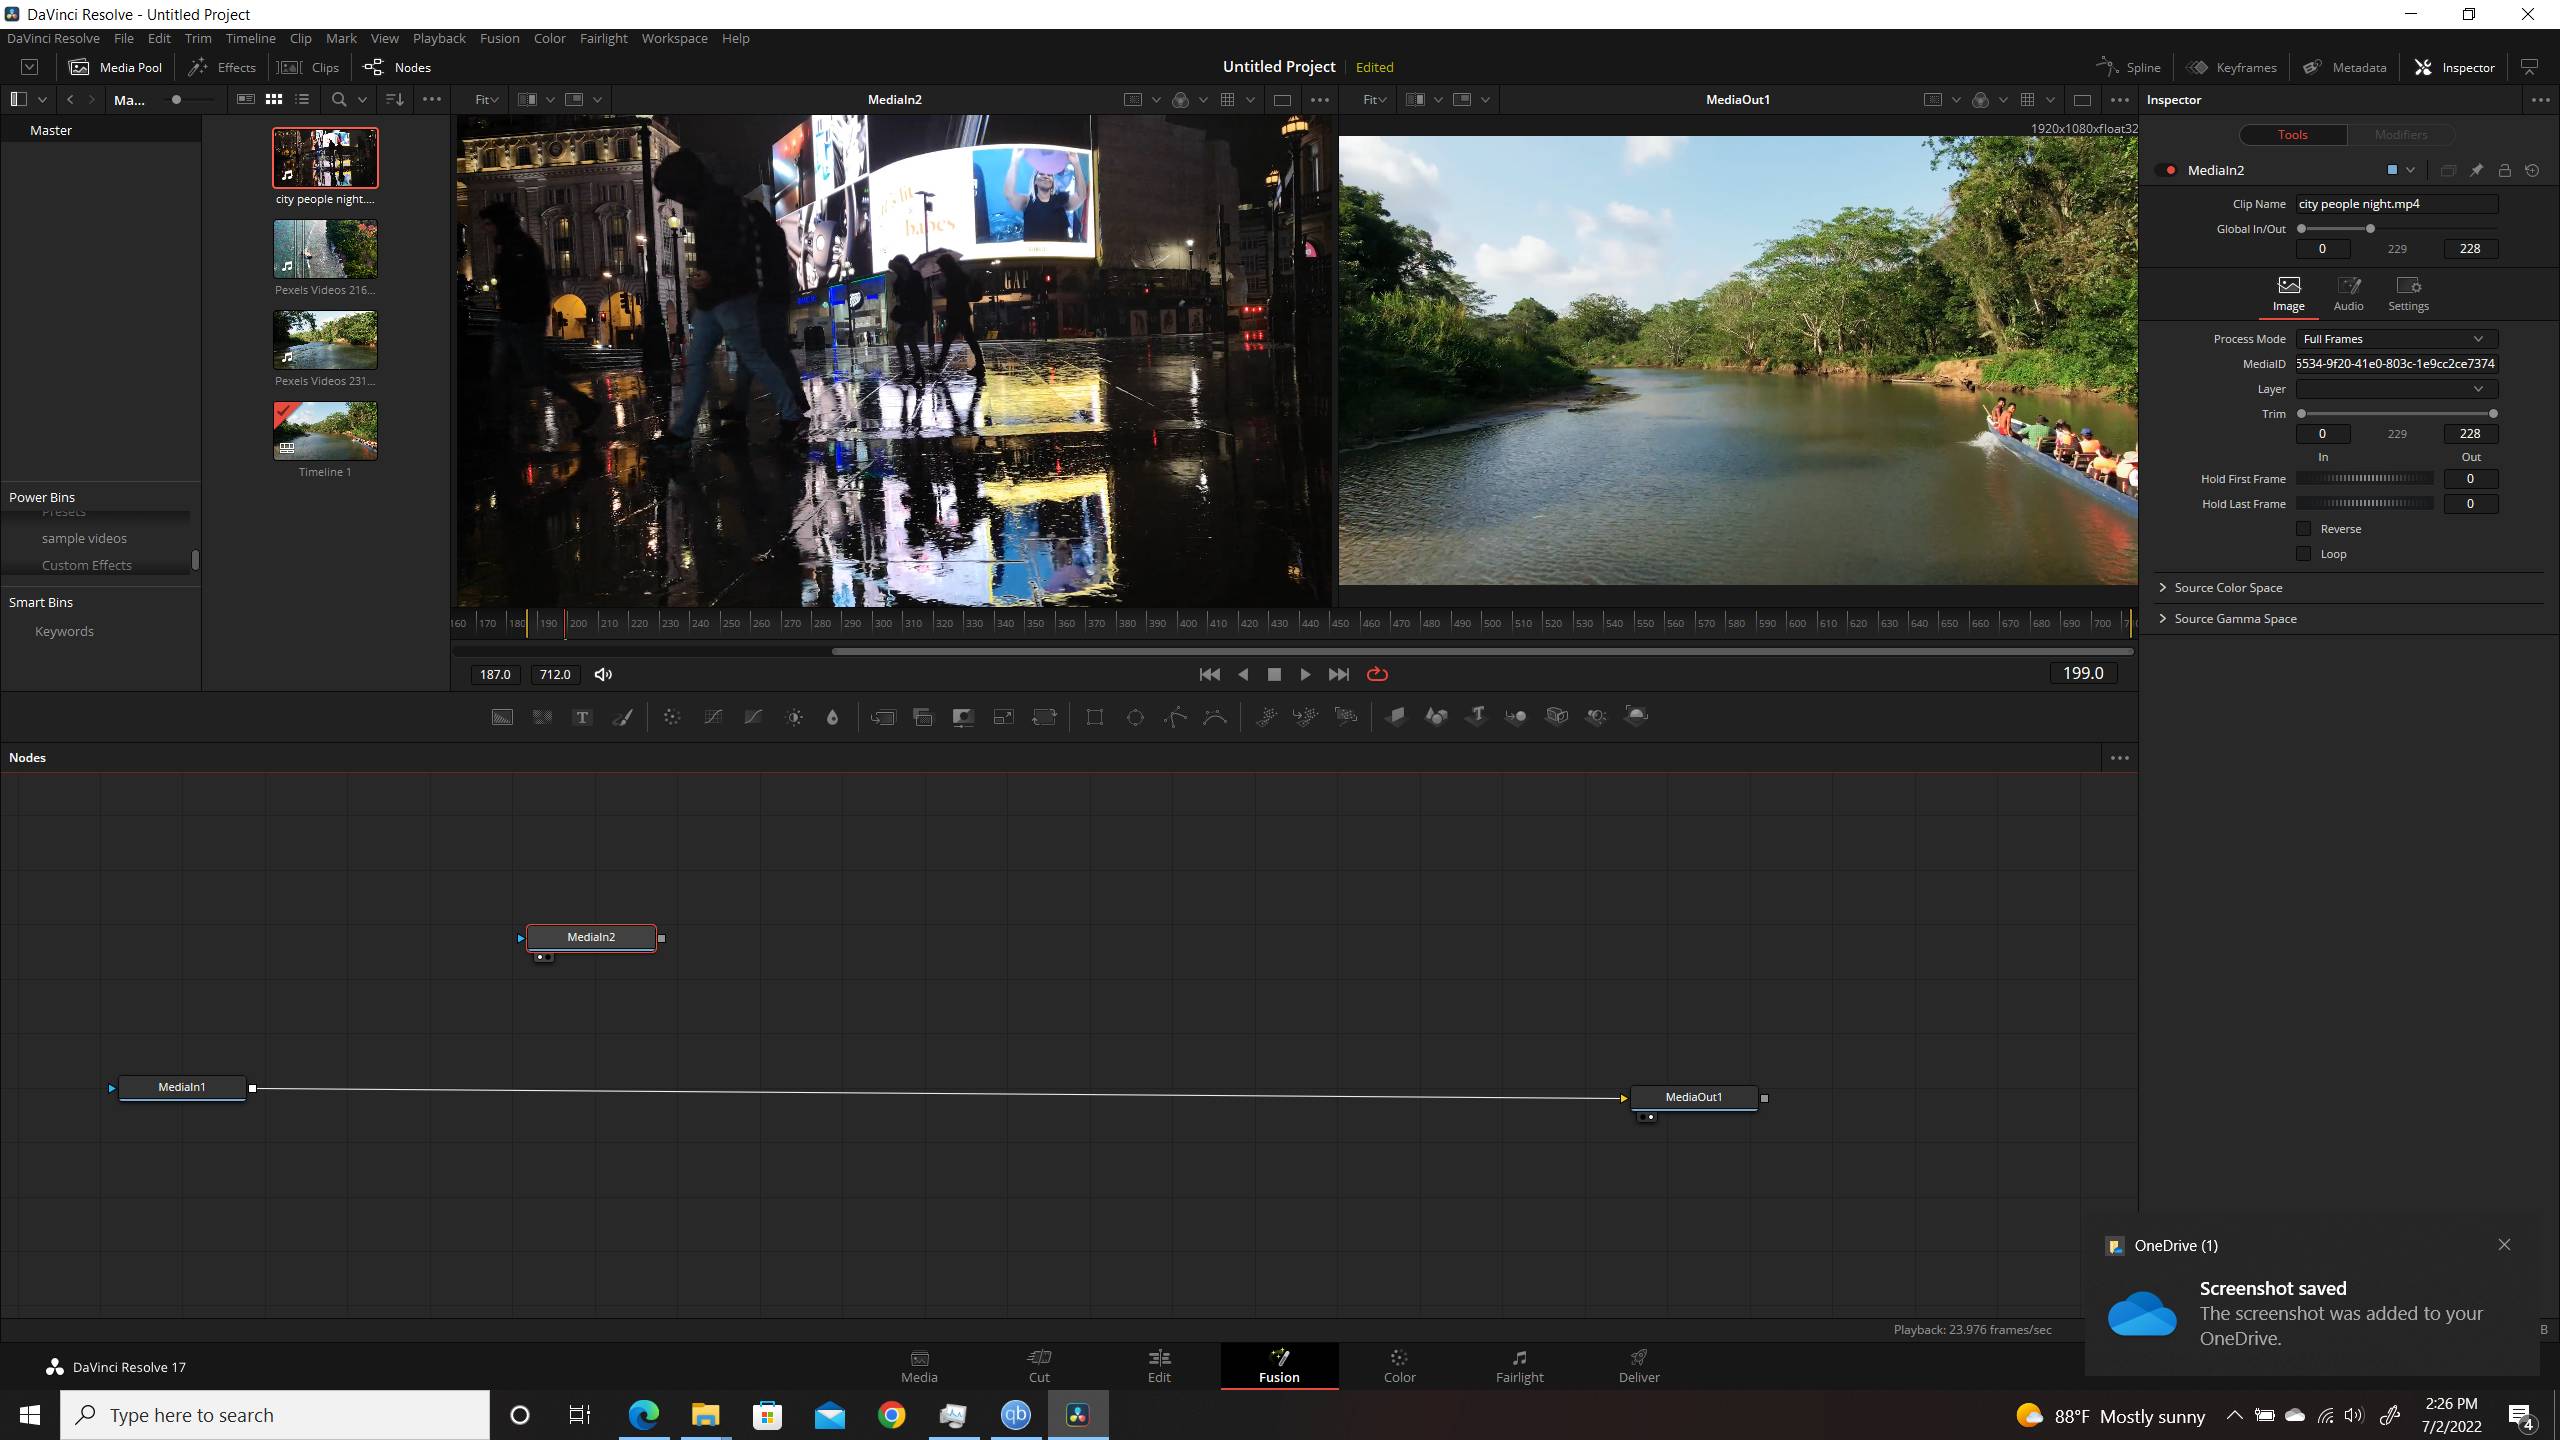Add a Background node from the toolbar

[502, 716]
